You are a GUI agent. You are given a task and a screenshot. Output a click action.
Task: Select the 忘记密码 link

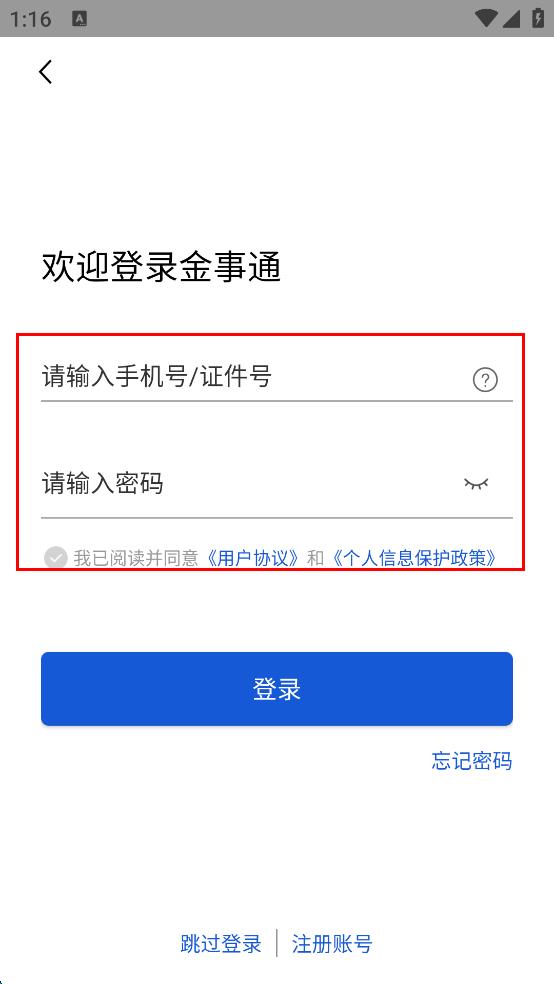472,761
